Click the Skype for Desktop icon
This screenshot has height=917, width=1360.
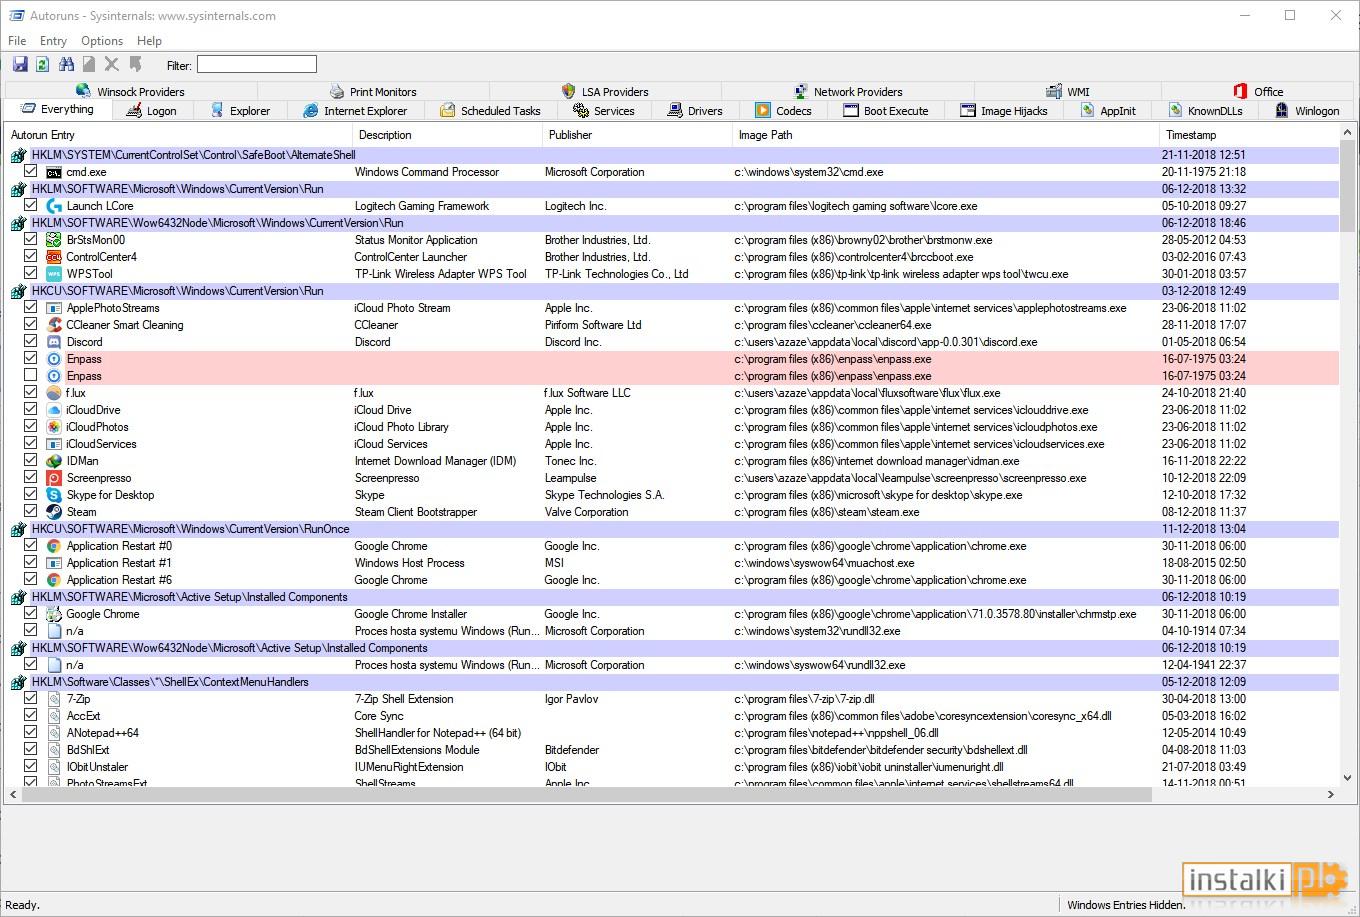54,495
